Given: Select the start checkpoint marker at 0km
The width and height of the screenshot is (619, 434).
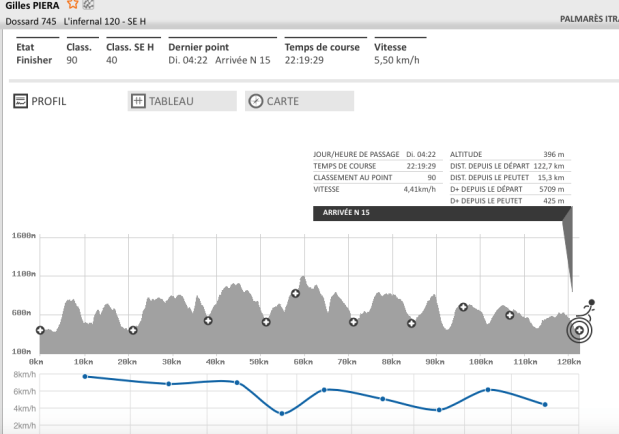Looking at the screenshot, I should point(41,330).
